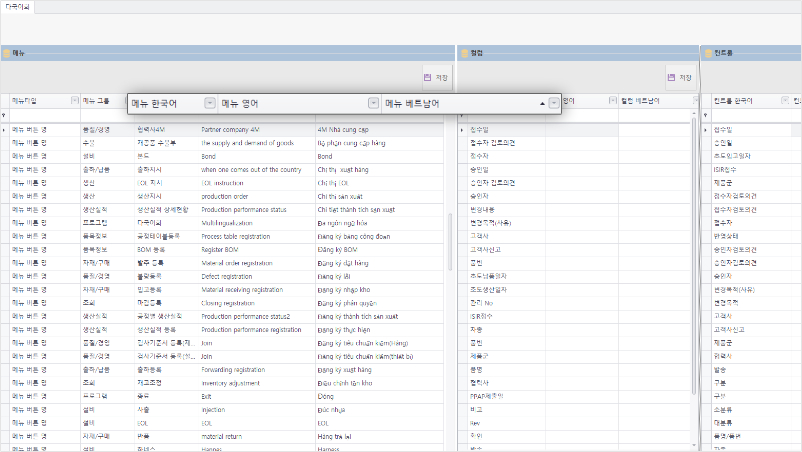
Task: Click scroll-down arrow of middle grid scrollbar
Action: coord(694,446)
